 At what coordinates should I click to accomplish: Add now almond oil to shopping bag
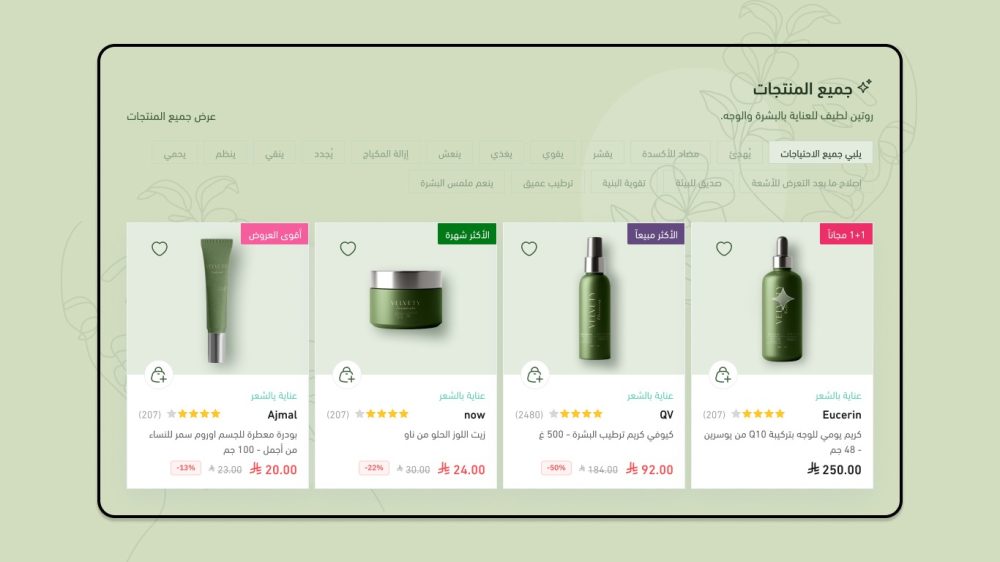point(346,375)
